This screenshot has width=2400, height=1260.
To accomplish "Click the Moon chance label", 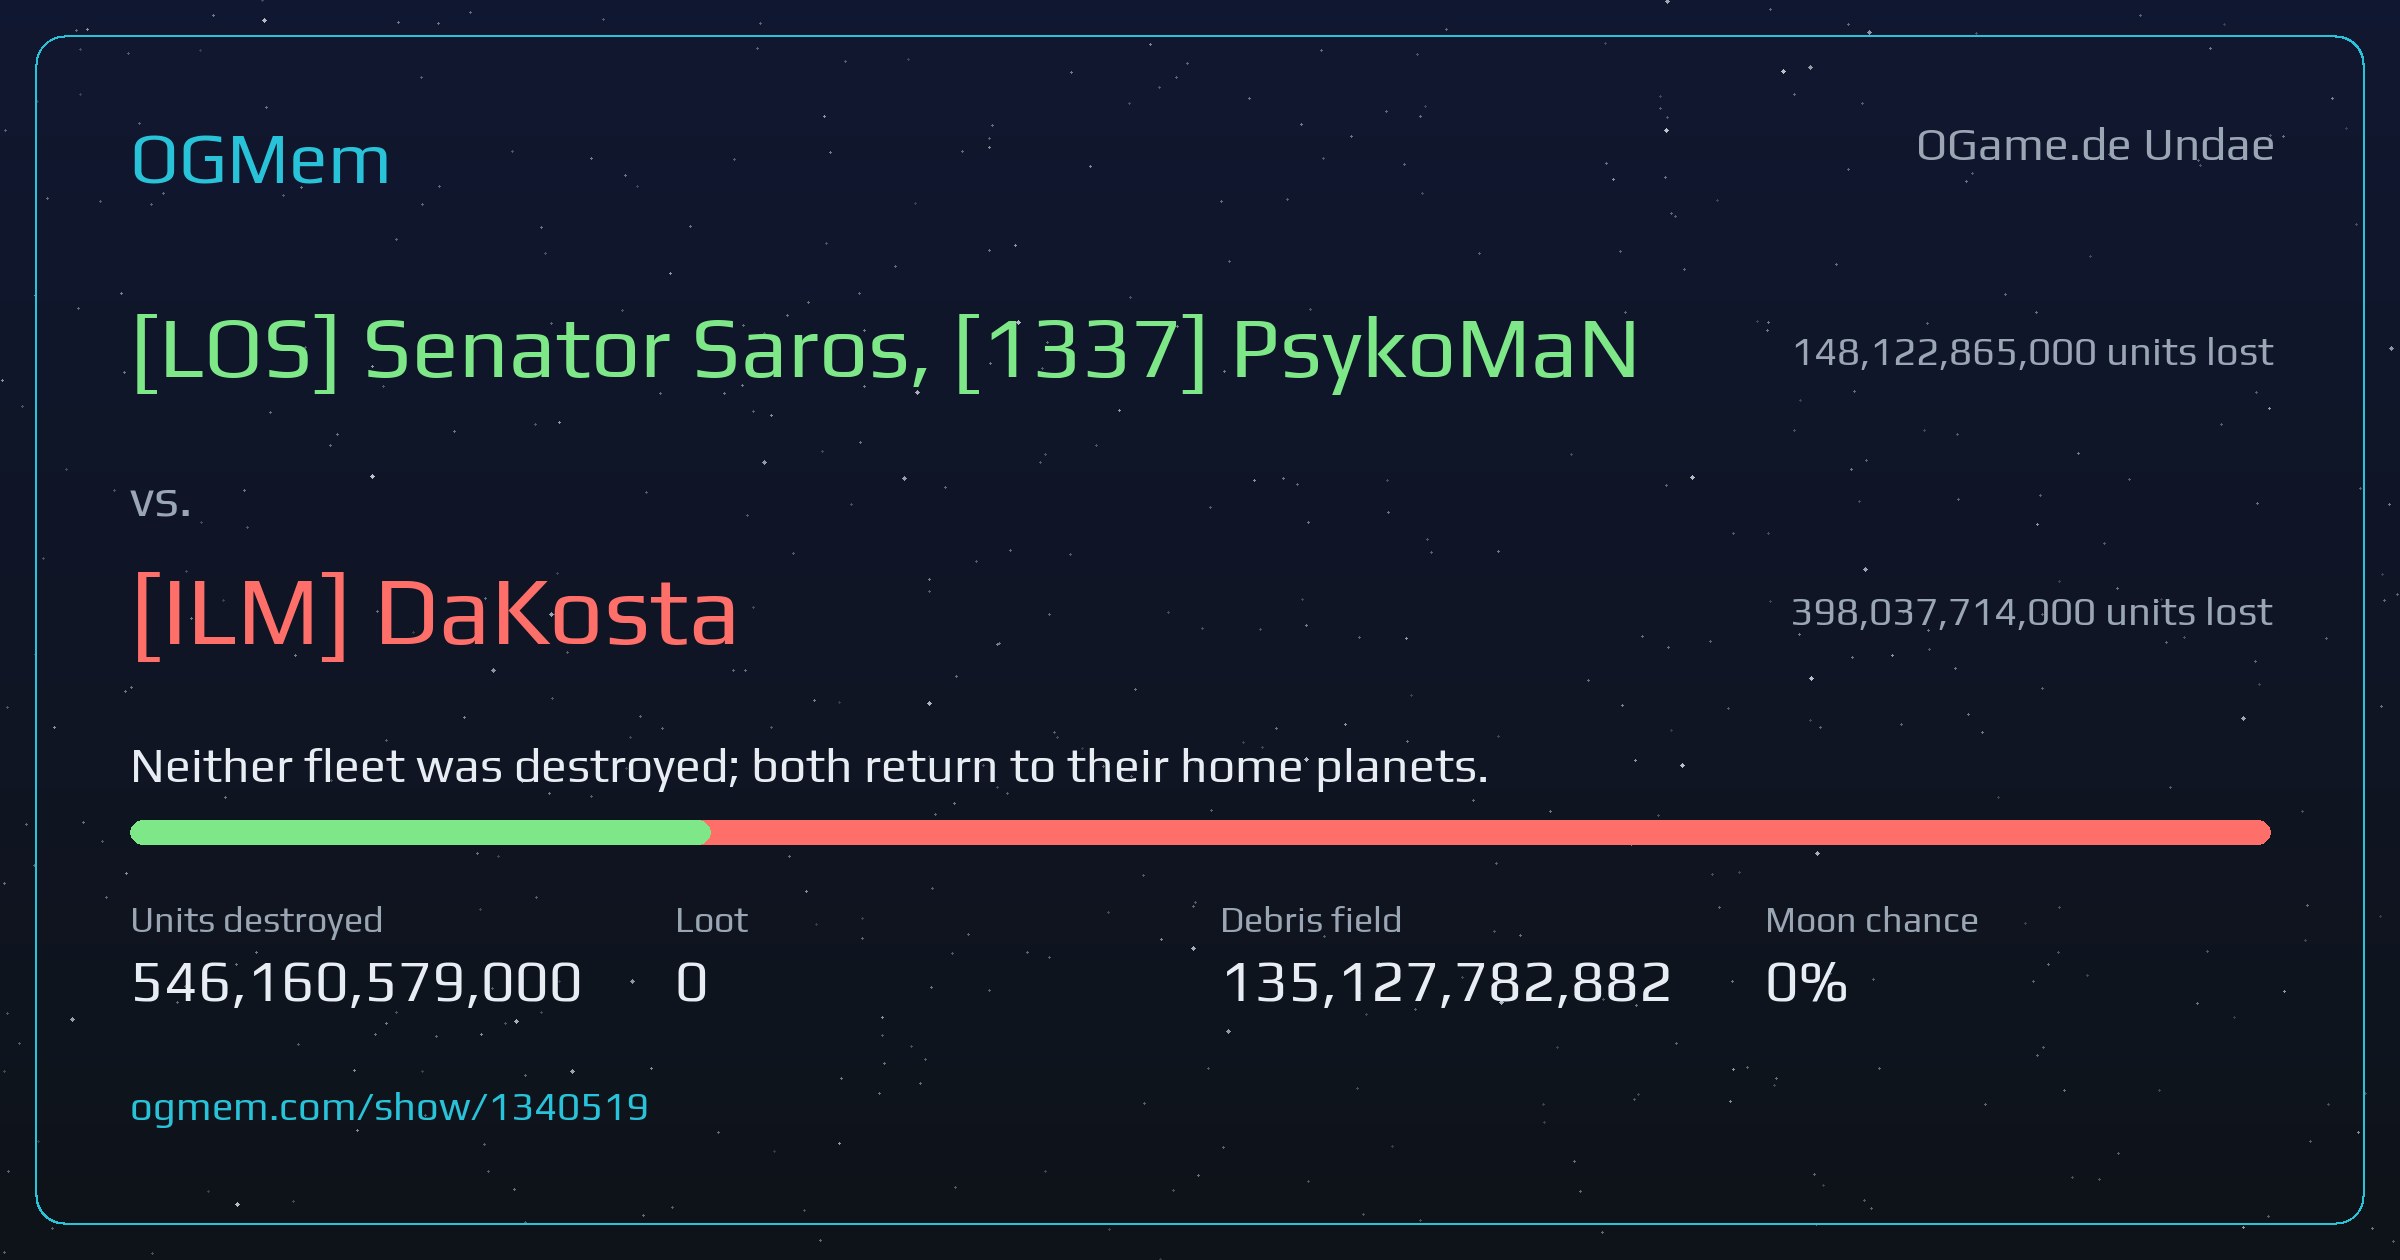I will (1872, 920).
